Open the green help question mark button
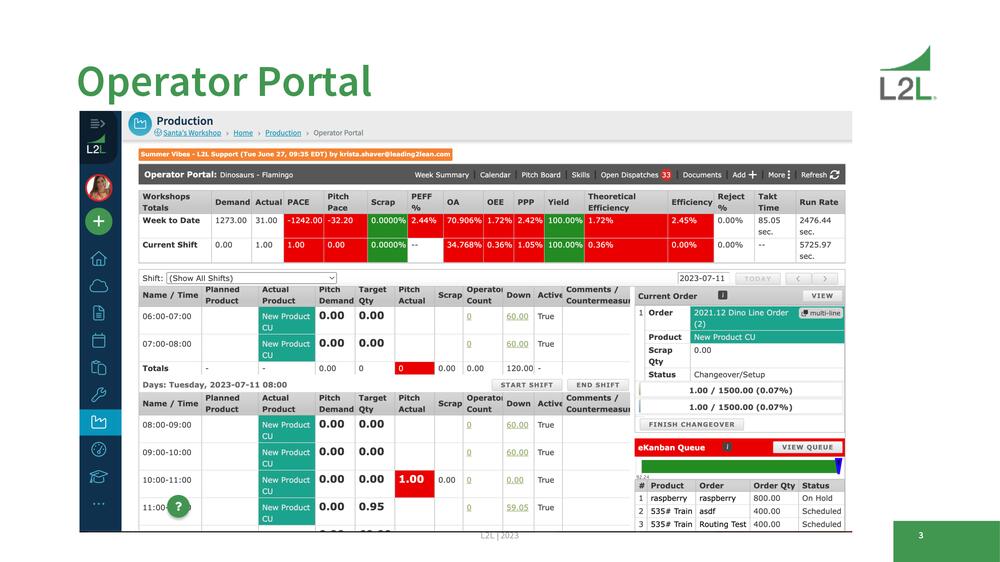The width and height of the screenshot is (1000, 562). point(179,507)
